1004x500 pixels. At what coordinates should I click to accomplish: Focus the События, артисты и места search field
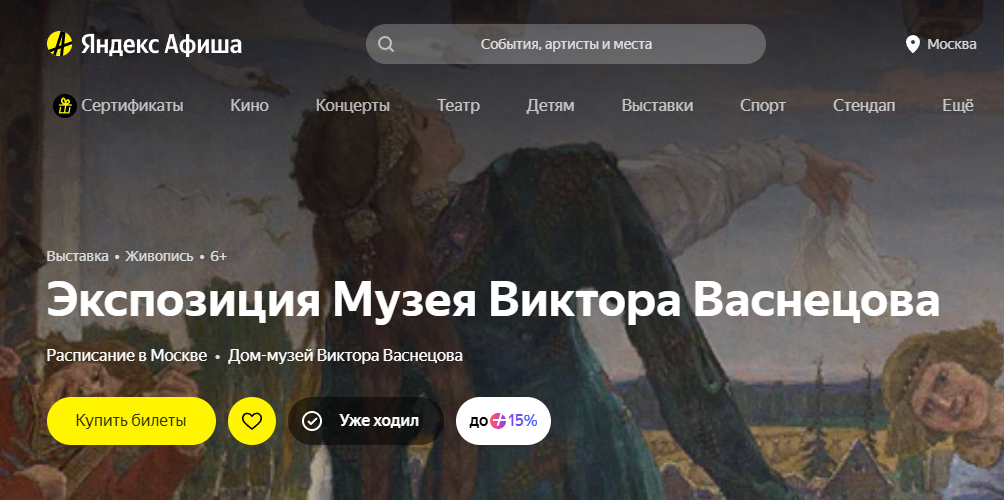click(566, 44)
